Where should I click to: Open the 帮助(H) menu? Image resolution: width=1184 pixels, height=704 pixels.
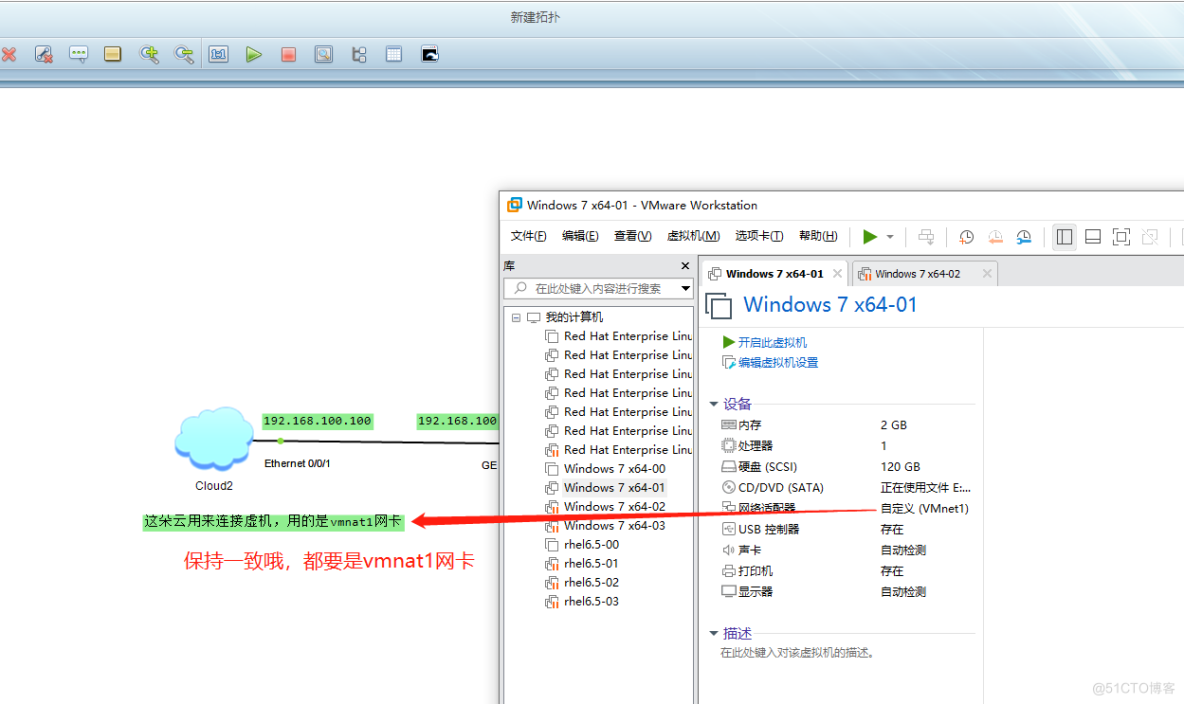pos(818,236)
